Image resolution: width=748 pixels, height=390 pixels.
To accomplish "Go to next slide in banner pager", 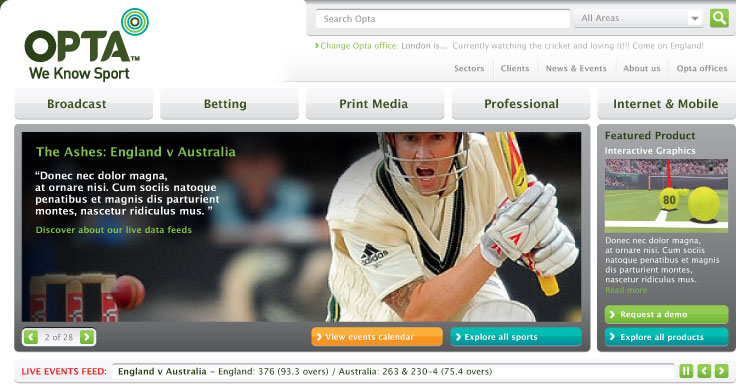I will pyautogui.click(x=87, y=337).
